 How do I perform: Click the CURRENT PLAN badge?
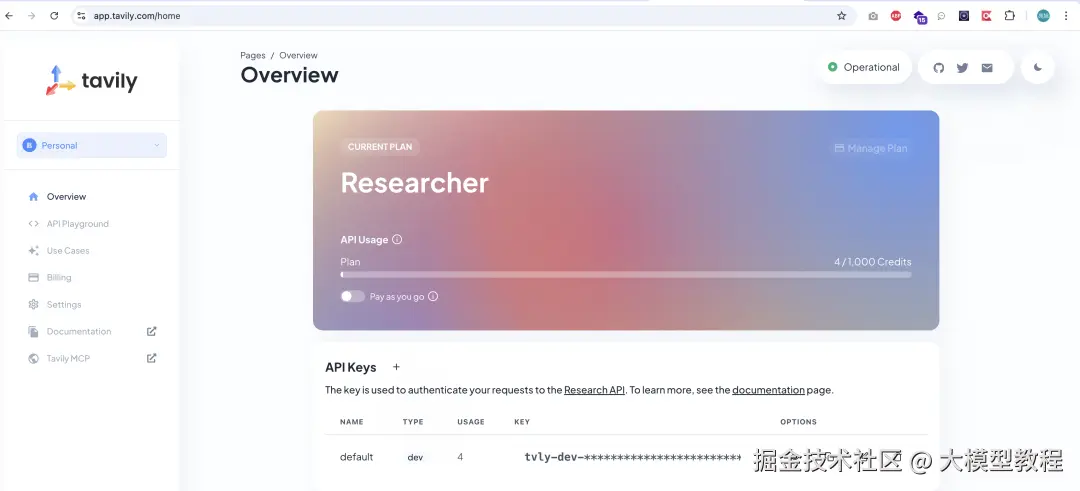coord(380,147)
